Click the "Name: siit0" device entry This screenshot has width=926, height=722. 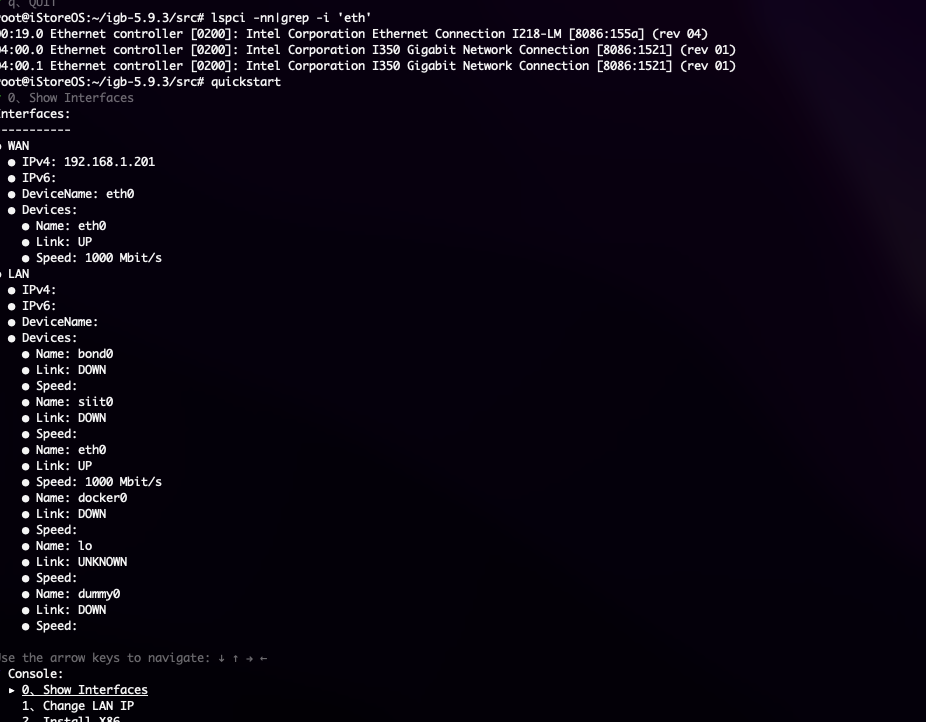[74, 402]
